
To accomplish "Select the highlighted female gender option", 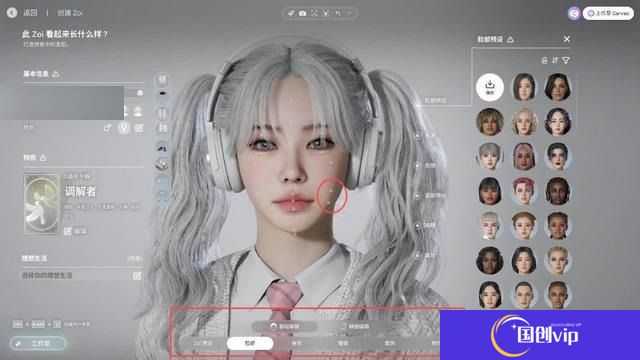I will click(124, 128).
